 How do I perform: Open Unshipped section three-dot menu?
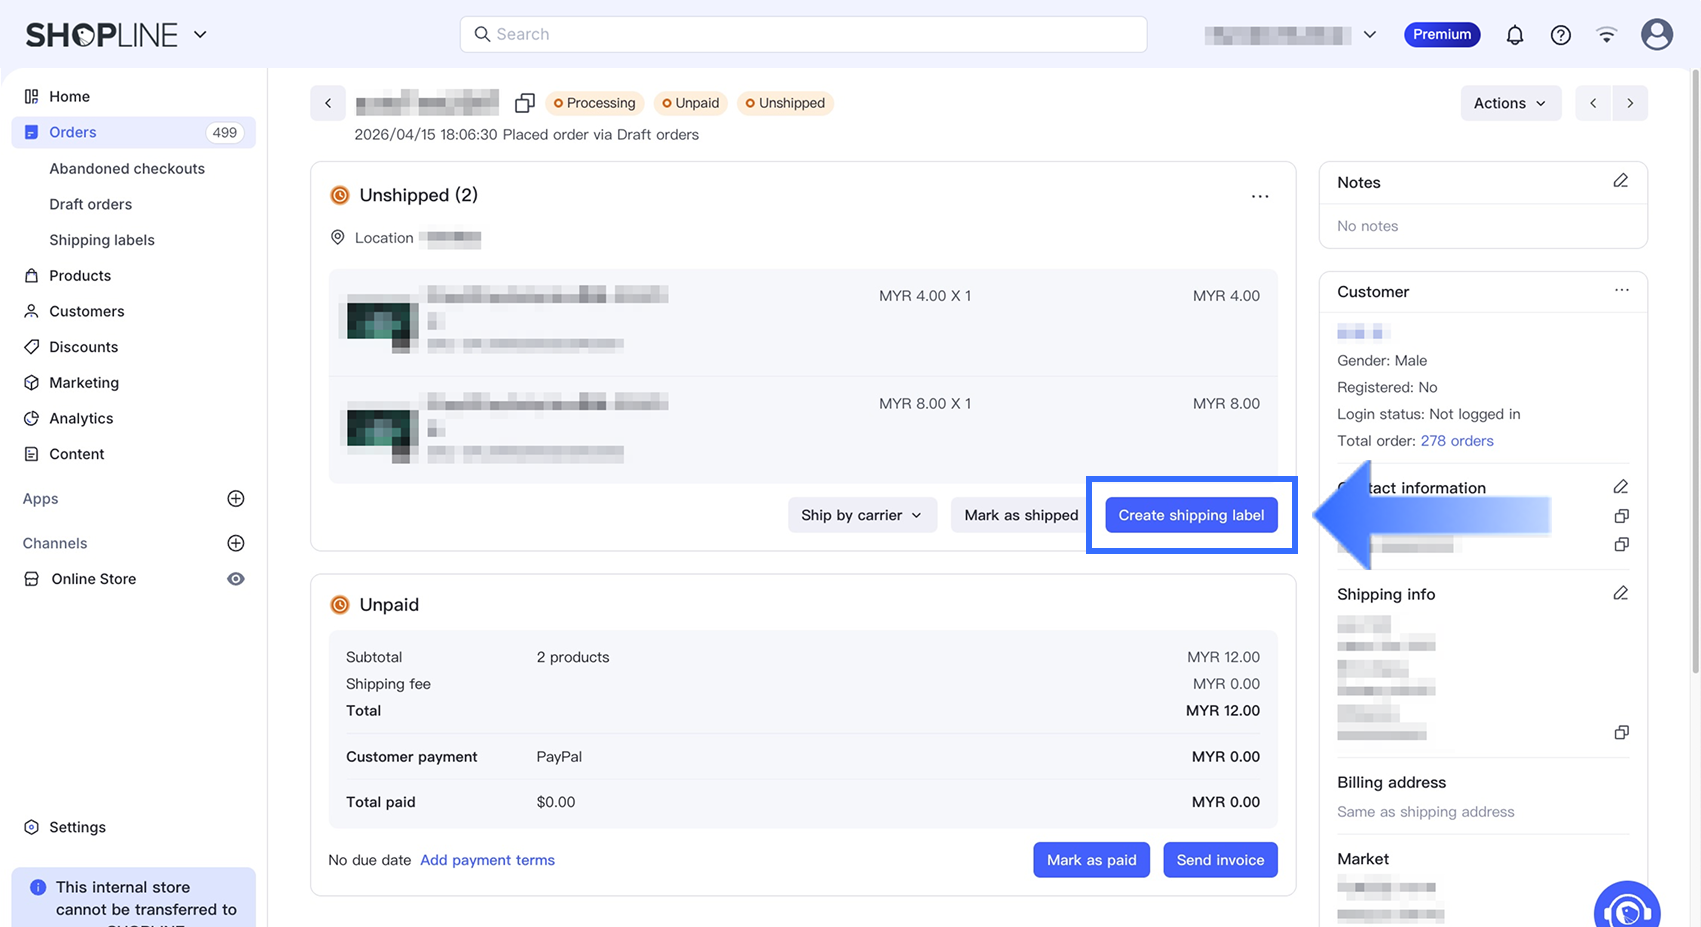tap(1259, 196)
